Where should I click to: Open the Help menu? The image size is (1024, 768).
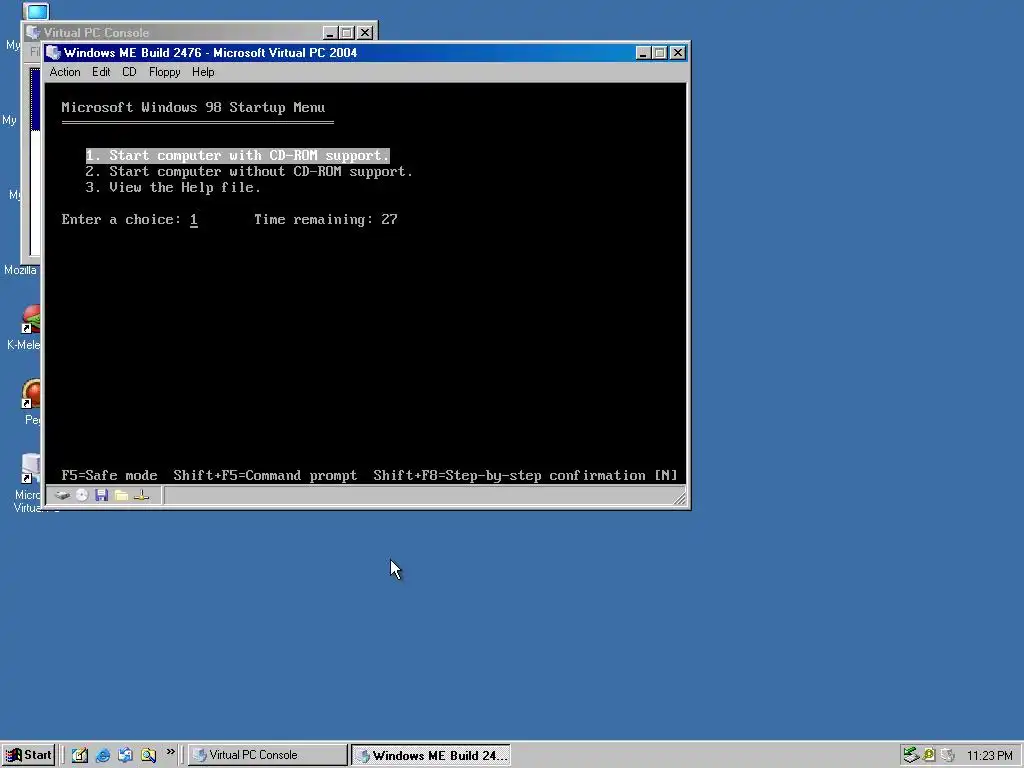click(x=203, y=72)
